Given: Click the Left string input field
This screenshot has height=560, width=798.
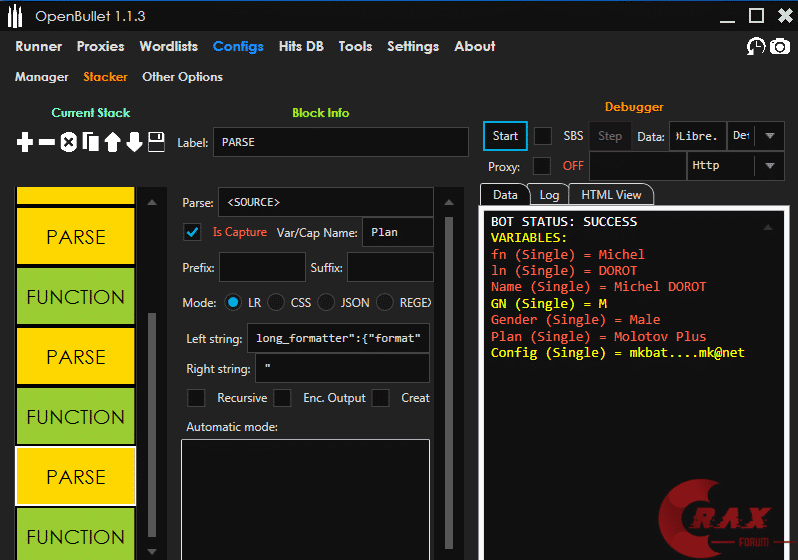Looking at the screenshot, I should point(339,338).
